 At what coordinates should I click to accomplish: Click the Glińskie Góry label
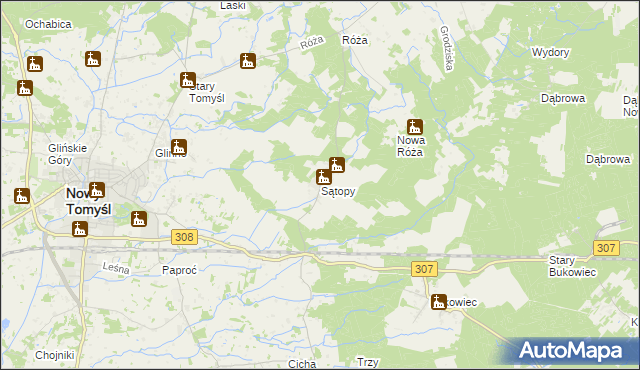[x=67, y=154]
